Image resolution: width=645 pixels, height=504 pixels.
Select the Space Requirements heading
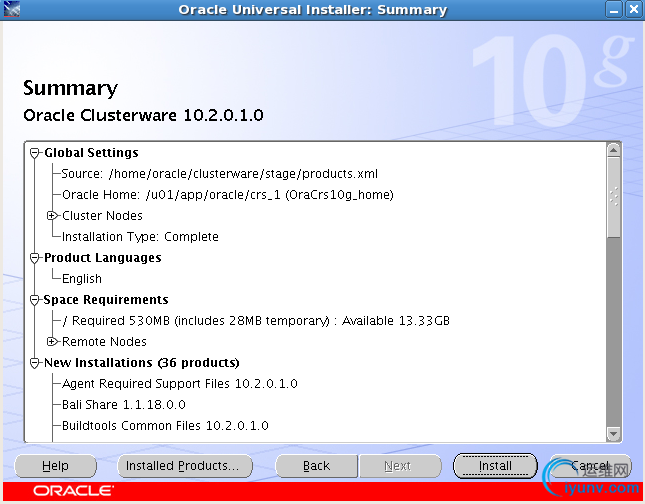(106, 300)
